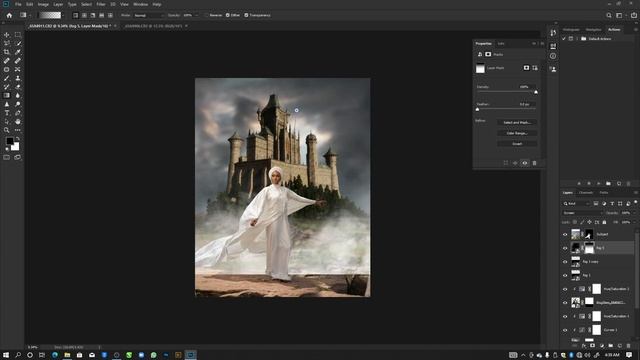Open gradient Mode dropdown (Normal)
Viewport: 640px width, 360px height.
(149, 15)
